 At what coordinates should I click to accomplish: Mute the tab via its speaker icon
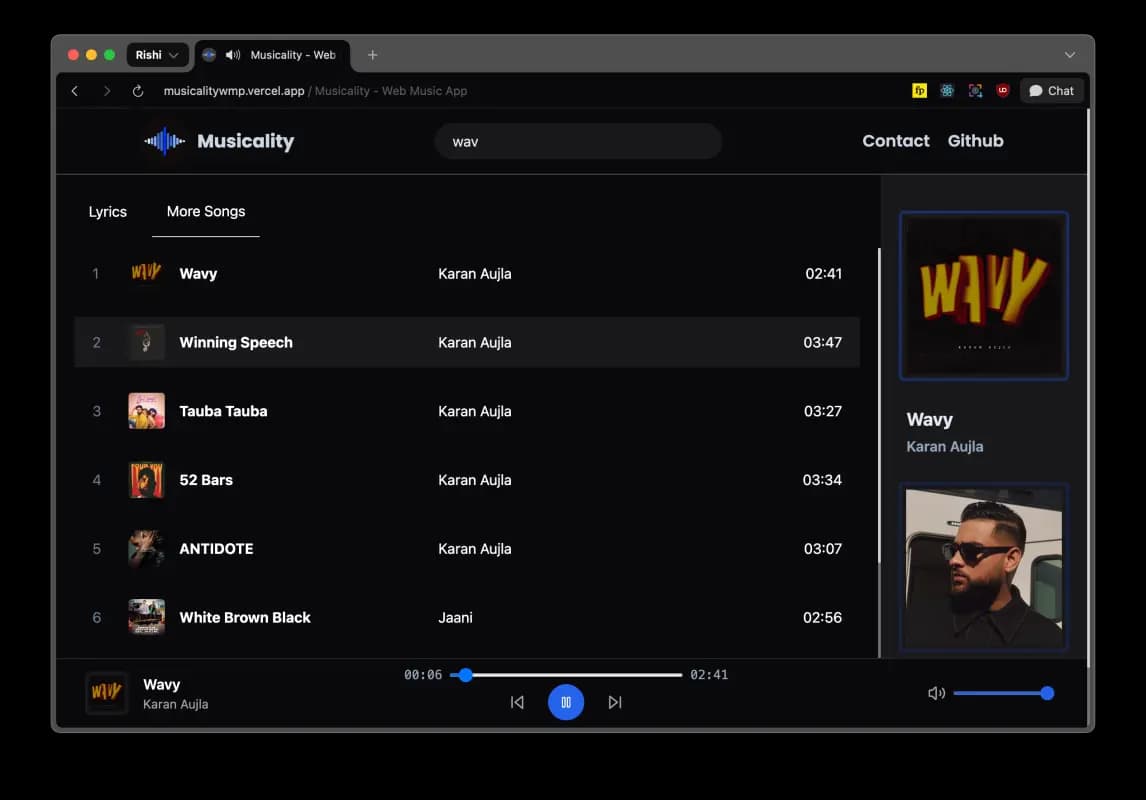point(232,55)
